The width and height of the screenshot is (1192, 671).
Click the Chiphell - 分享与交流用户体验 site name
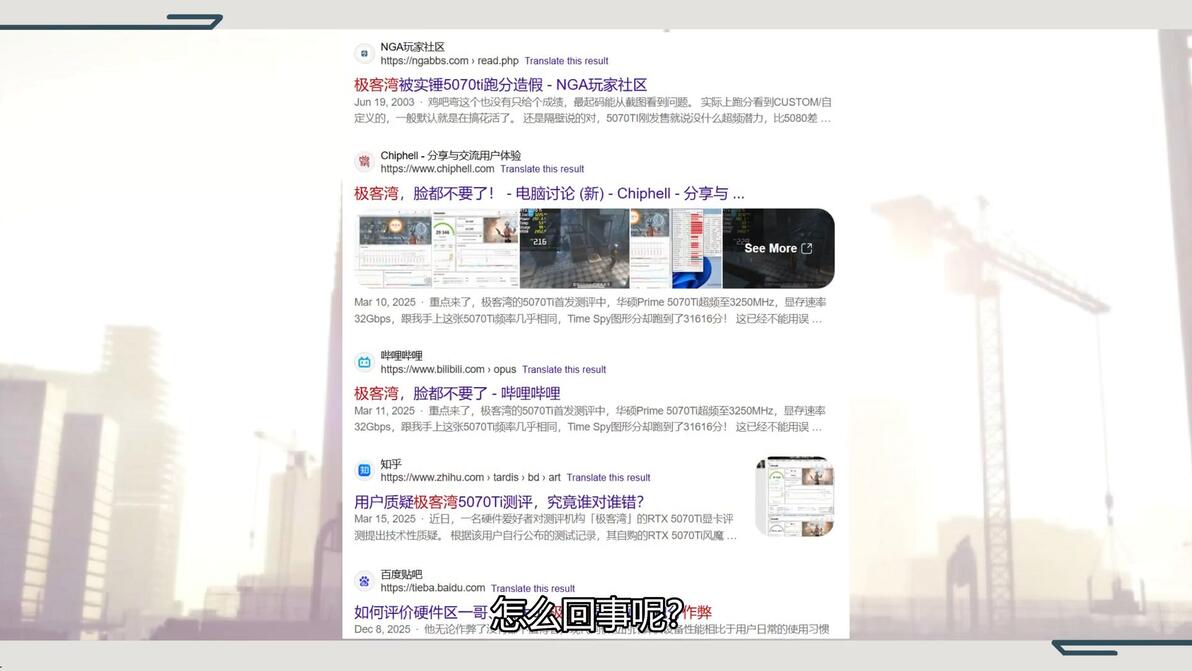[451, 156]
